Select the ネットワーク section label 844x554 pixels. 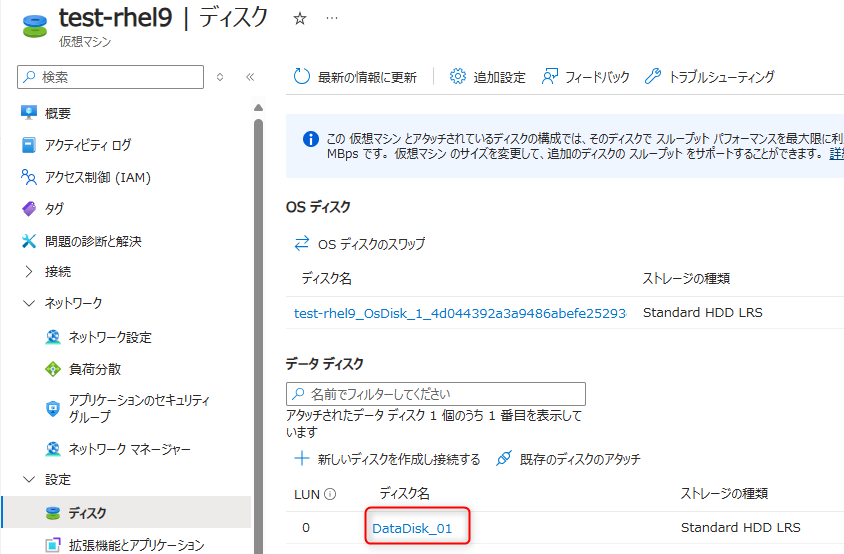click(x=74, y=303)
